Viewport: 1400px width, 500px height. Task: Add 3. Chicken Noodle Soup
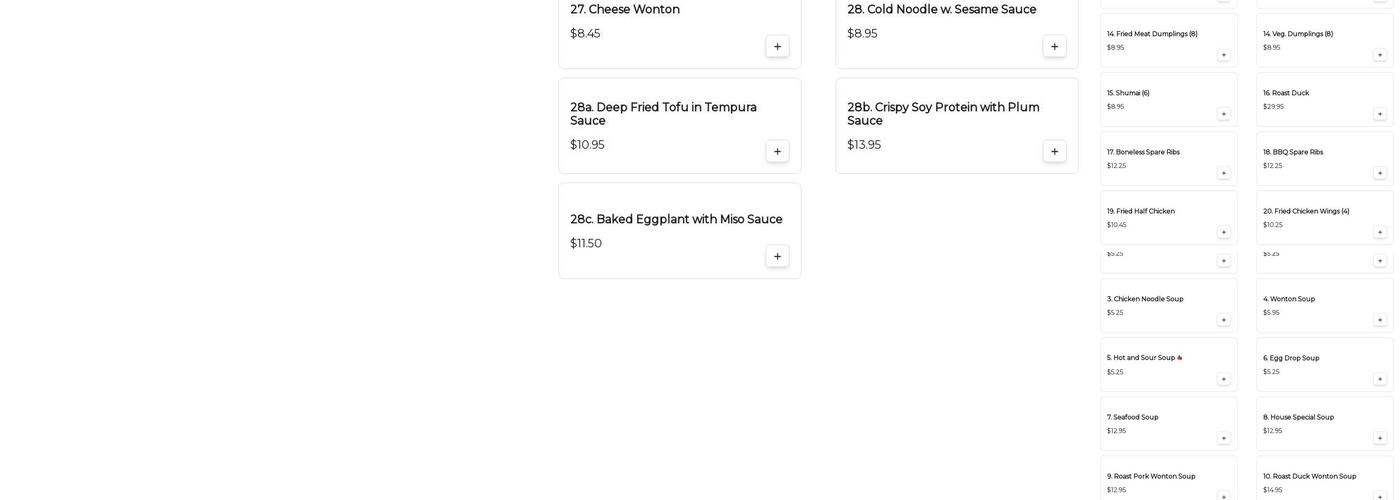pyautogui.click(x=1223, y=320)
